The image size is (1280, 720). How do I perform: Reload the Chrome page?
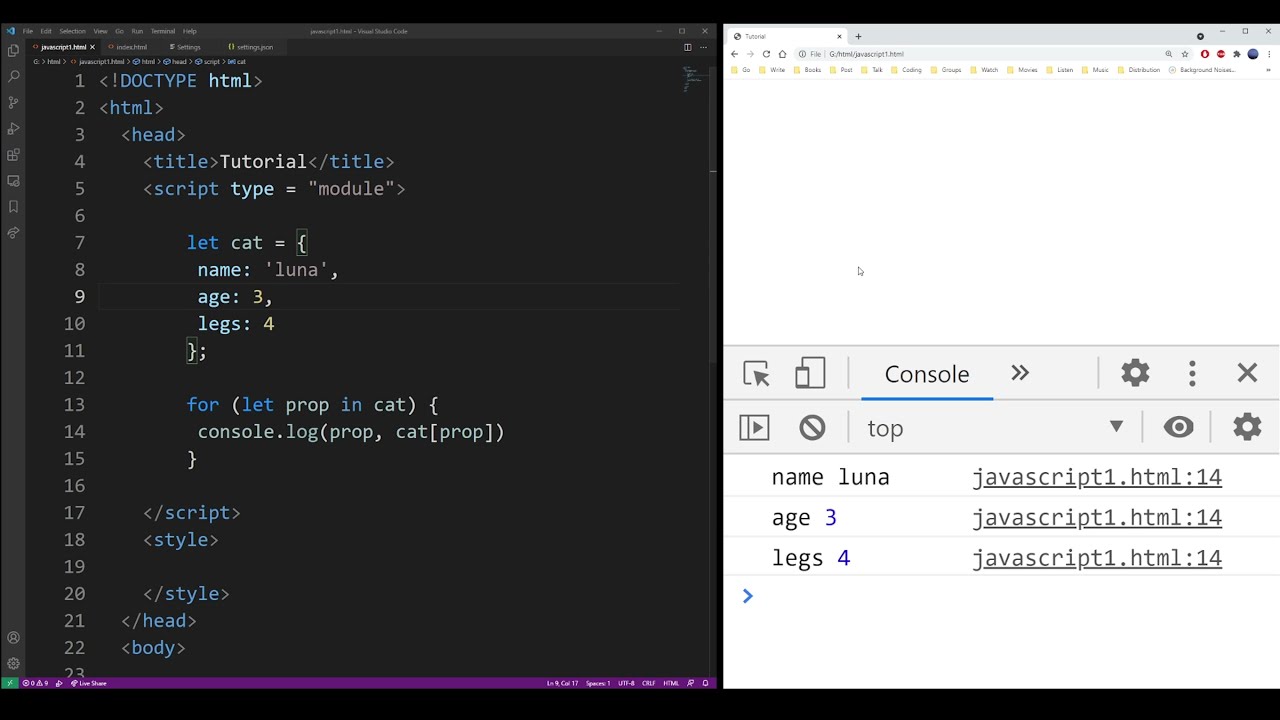click(x=766, y=54)
